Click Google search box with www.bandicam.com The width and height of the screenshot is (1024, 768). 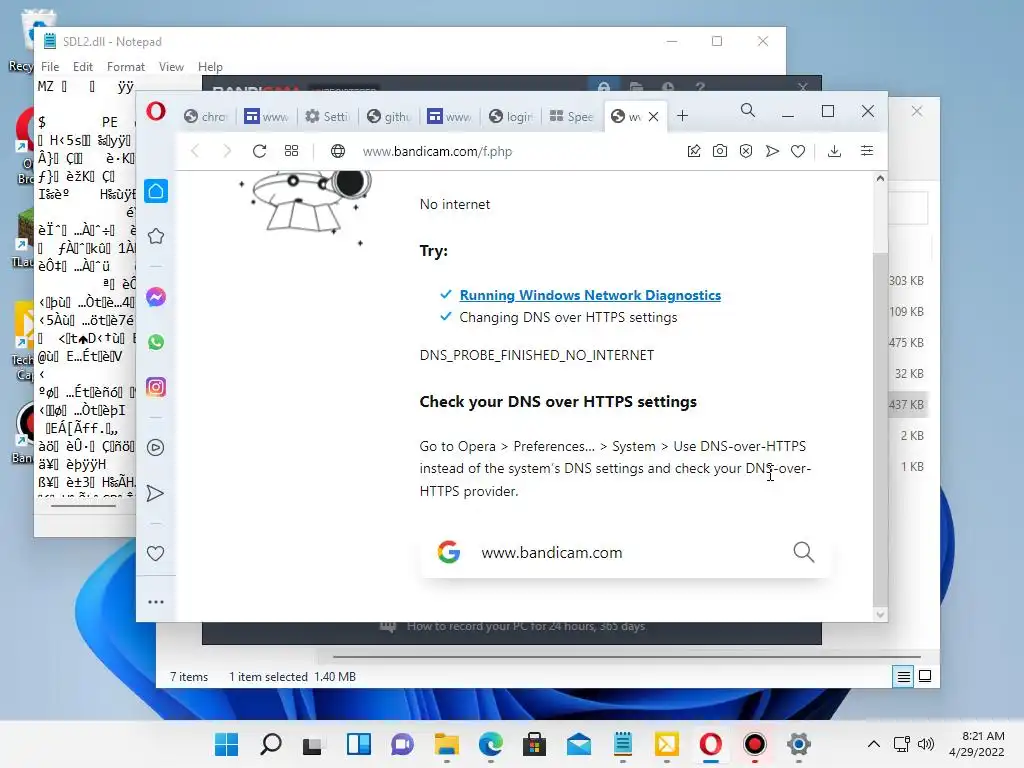[626, 552]
